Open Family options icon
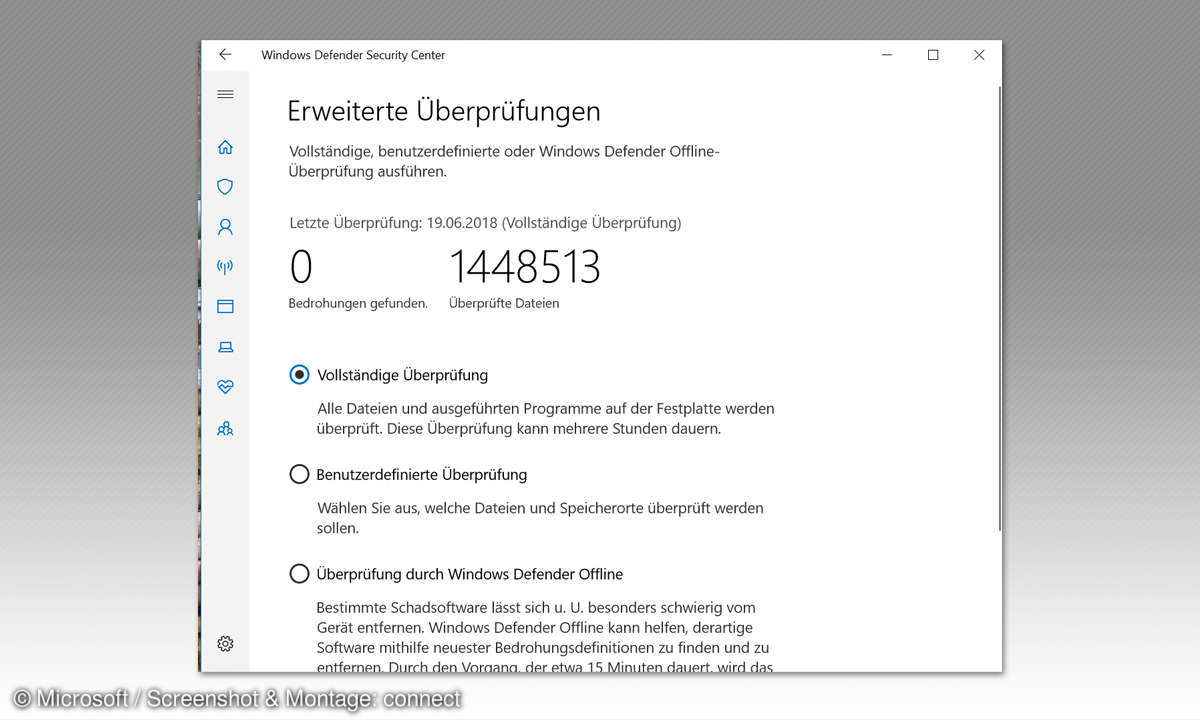The image size is (1200, 720). click(x=225, y=428)
